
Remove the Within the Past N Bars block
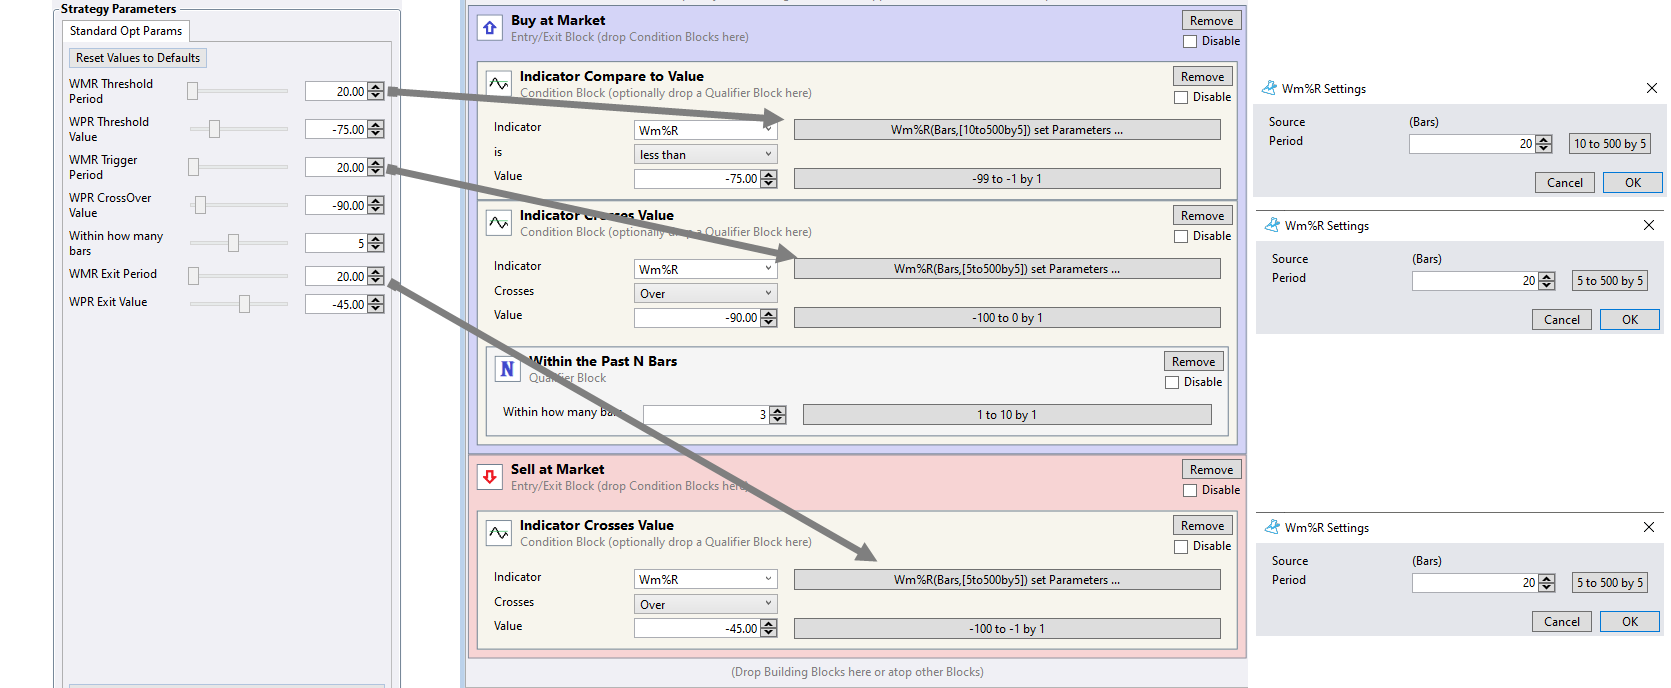[1193, 361]
